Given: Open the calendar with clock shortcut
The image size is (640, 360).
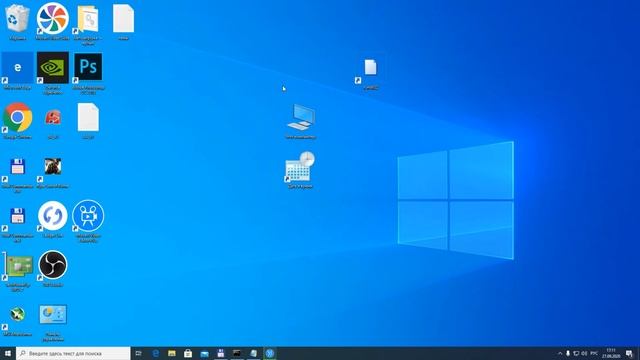Looking at the screenshot, I should click(300, 167).
